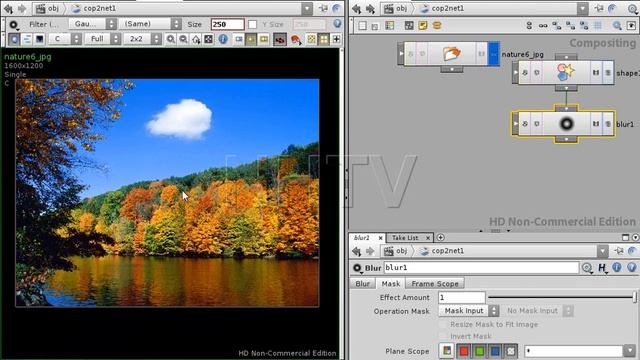Image resolution: width=640 pixels, height=360 pixels.
Task: Open viewer pane path dropdown arrow
Action: coord(307,9)
